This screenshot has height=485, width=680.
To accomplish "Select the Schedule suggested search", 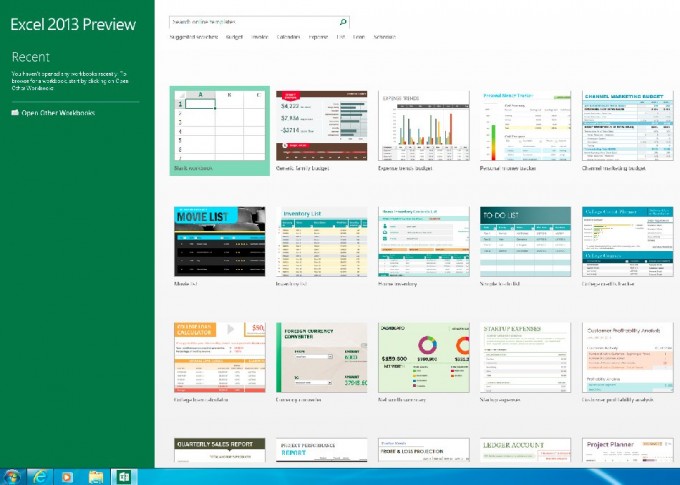I will click(385, 37).
